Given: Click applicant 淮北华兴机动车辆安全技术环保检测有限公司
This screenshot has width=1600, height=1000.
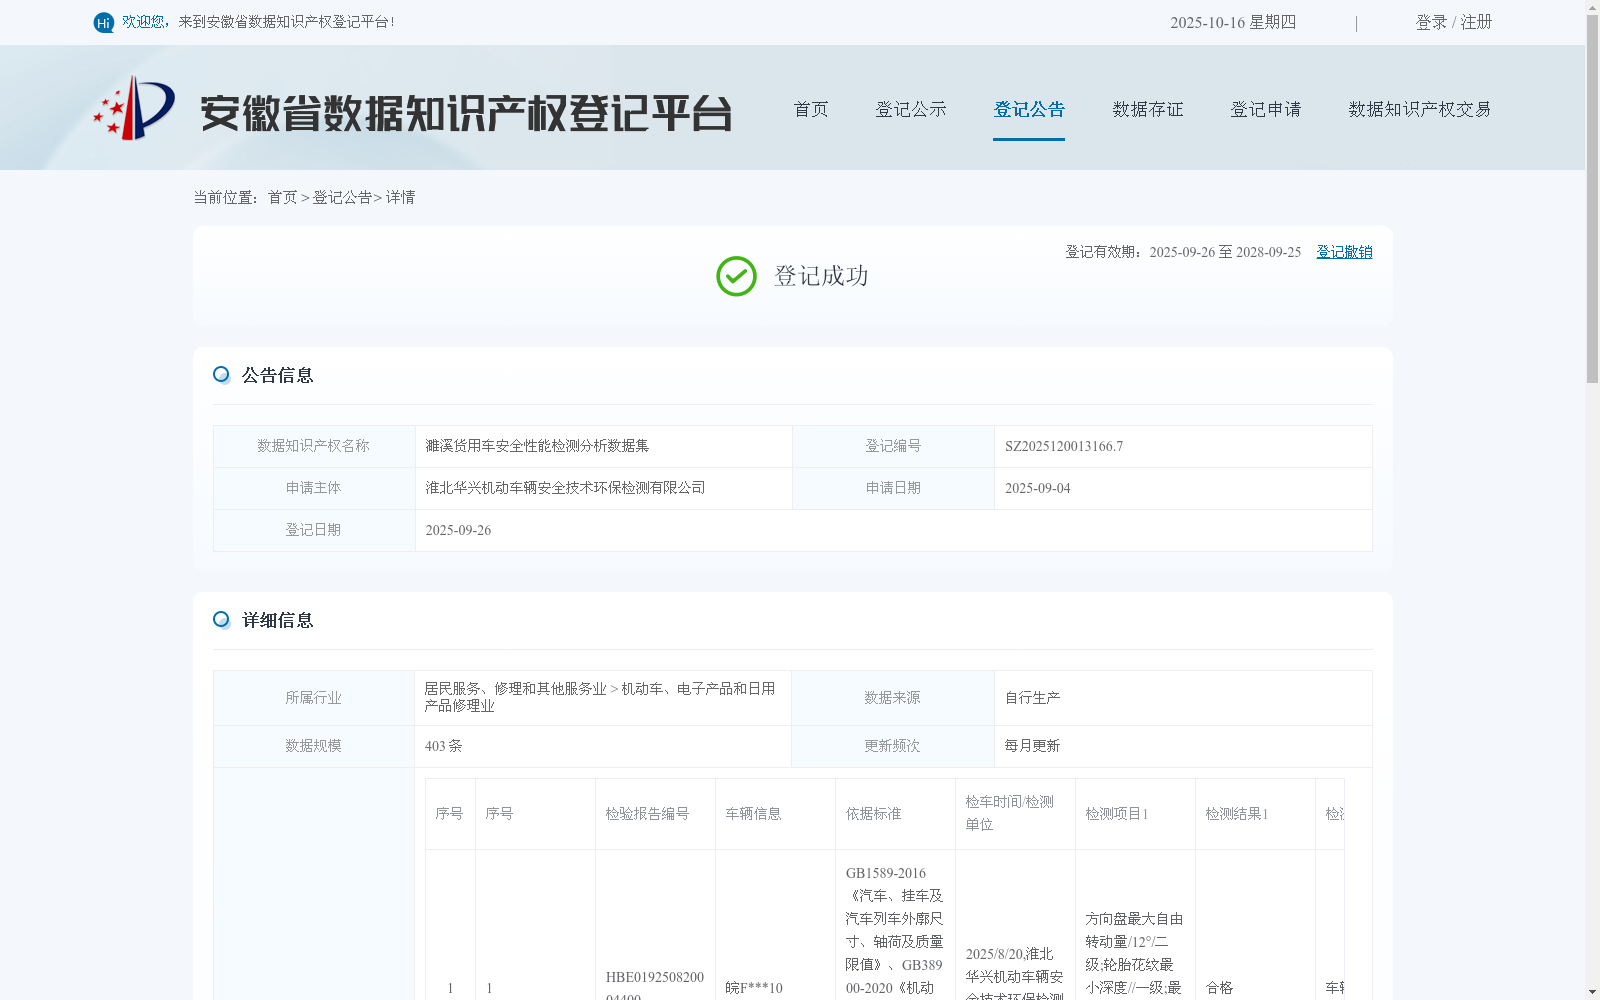Looking at the screenshot, I should click(x=565, y=488).
